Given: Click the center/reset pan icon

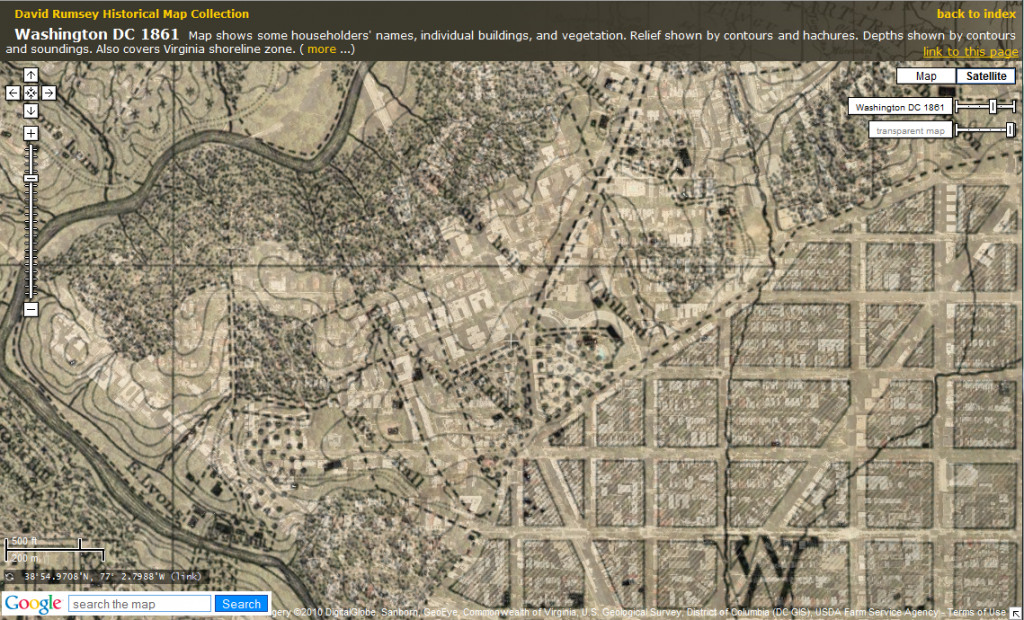Looking at the screenshot, I should [31, 93].
